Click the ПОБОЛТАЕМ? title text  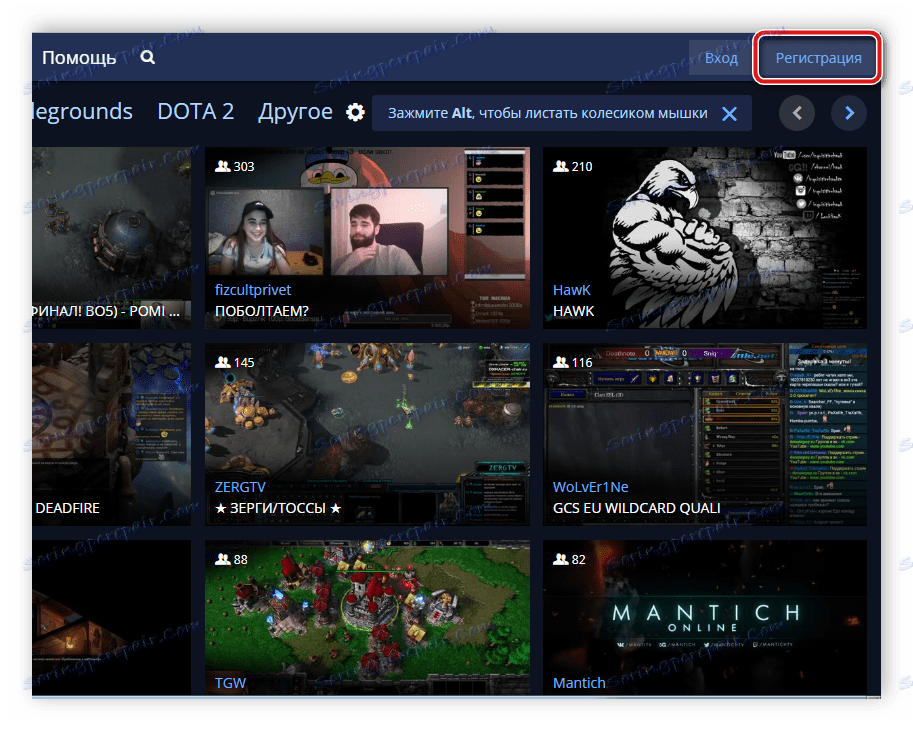pyautogui.click(x=262, y=311)
